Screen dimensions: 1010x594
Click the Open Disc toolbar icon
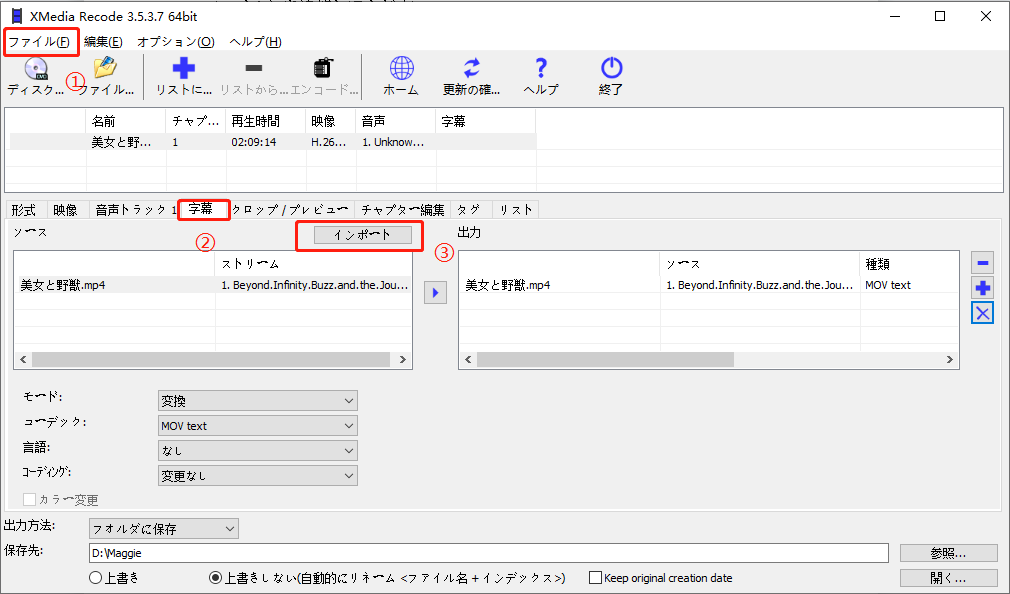pos(36,70)
